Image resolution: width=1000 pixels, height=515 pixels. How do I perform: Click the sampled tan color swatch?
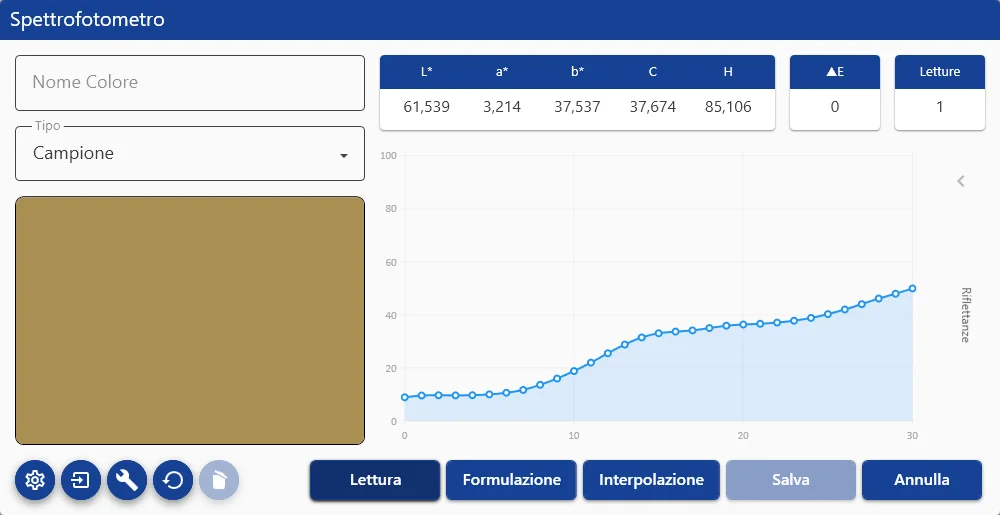click(x=190, y=321)
